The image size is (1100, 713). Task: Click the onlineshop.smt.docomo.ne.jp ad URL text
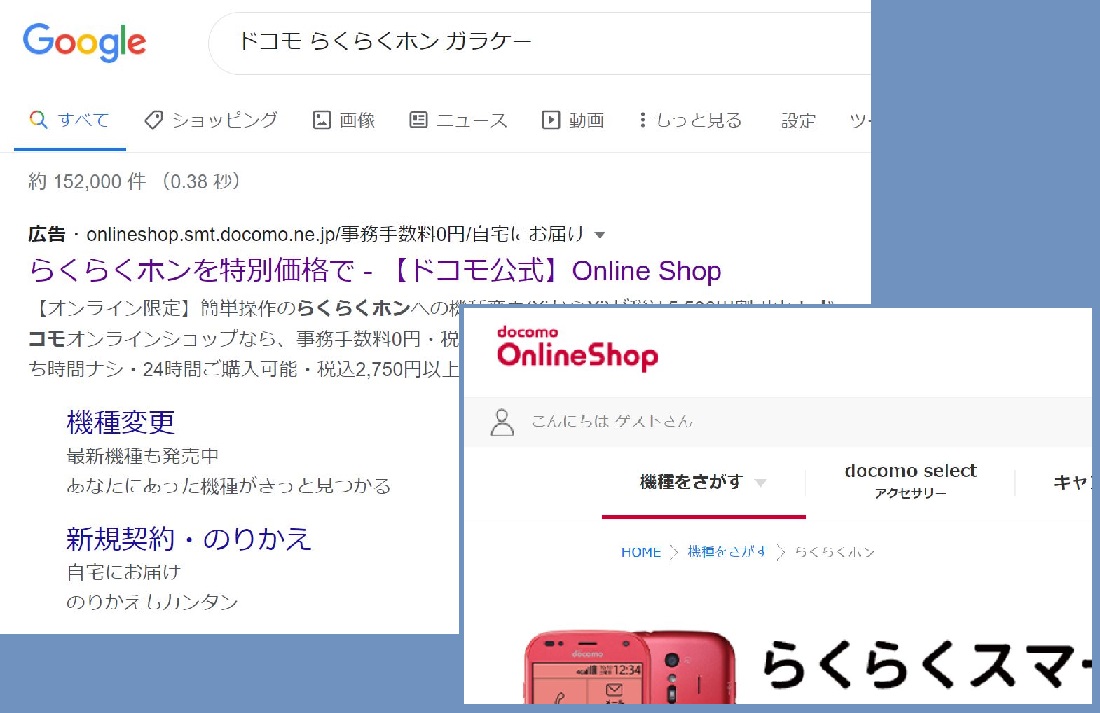[335, 234]
